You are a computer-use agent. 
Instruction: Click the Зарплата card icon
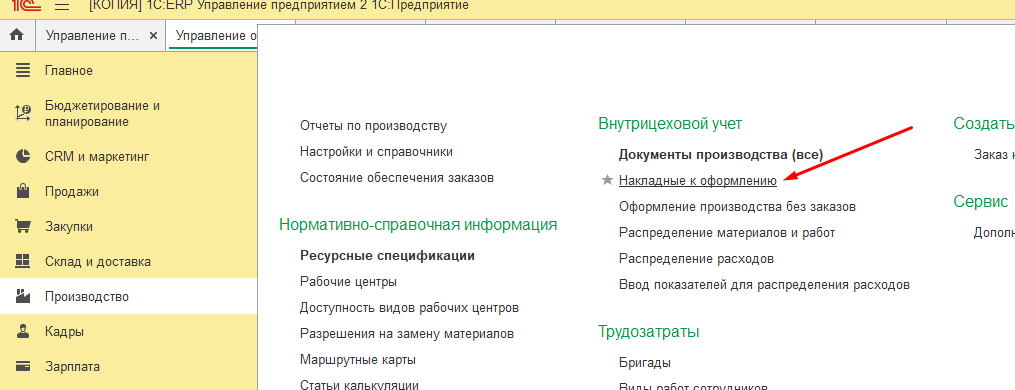pyautogui.click(x=23, y=367)
